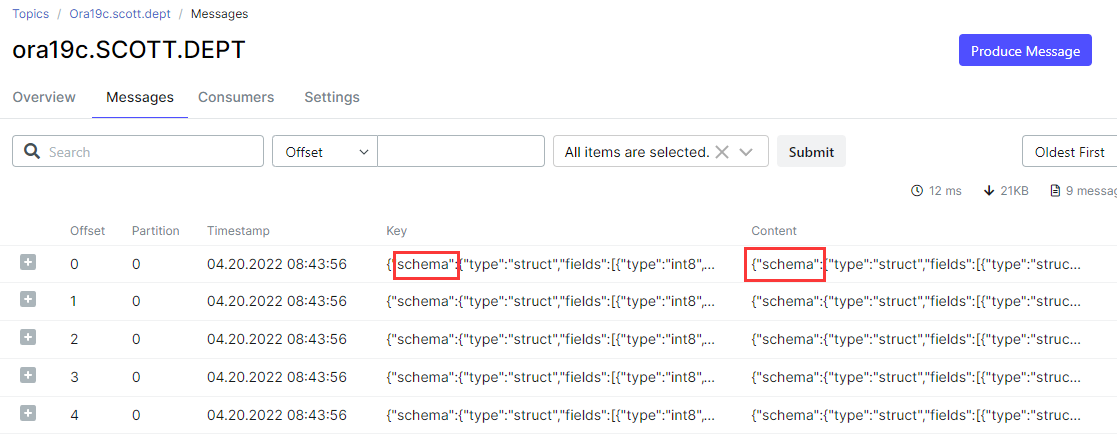Click the Partition column header
1117x438 pixels.
click(x=155, y=230)
